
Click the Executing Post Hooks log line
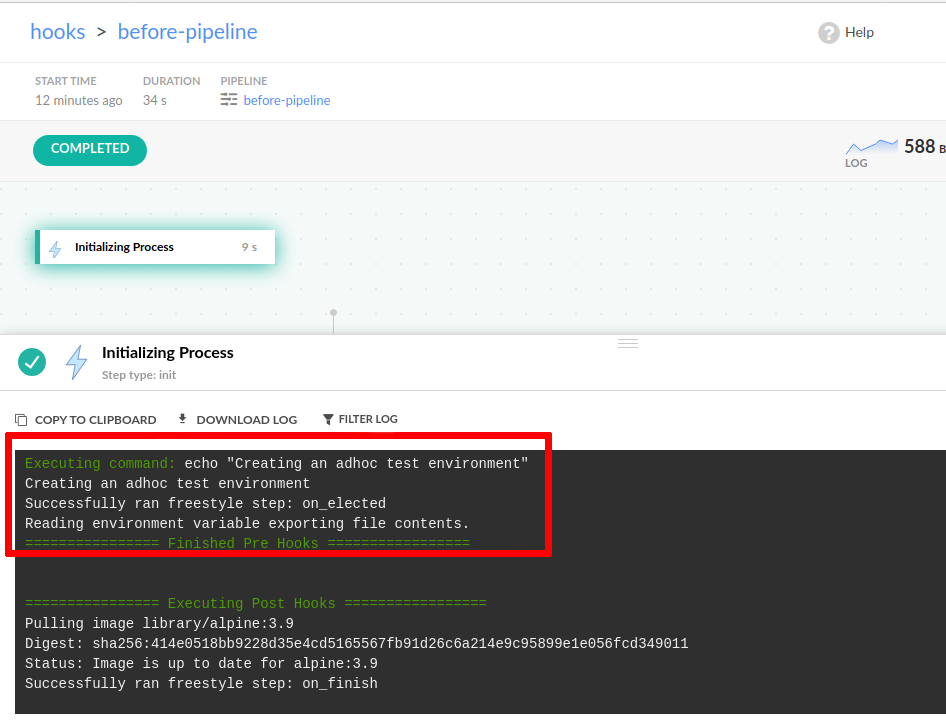point(255,604)
